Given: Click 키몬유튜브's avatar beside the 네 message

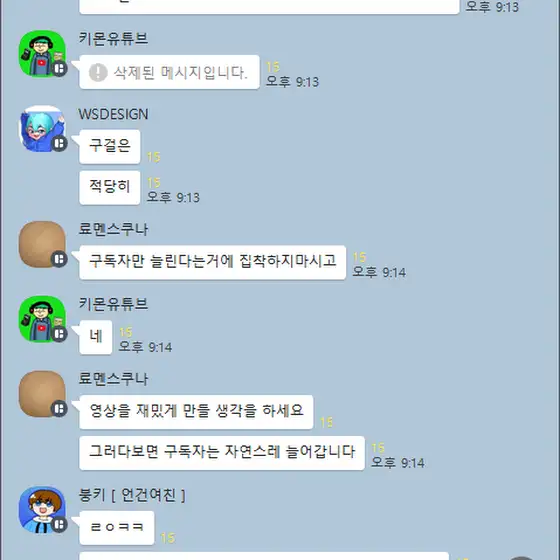Looking at the screenshot, I should click(42, 319).
